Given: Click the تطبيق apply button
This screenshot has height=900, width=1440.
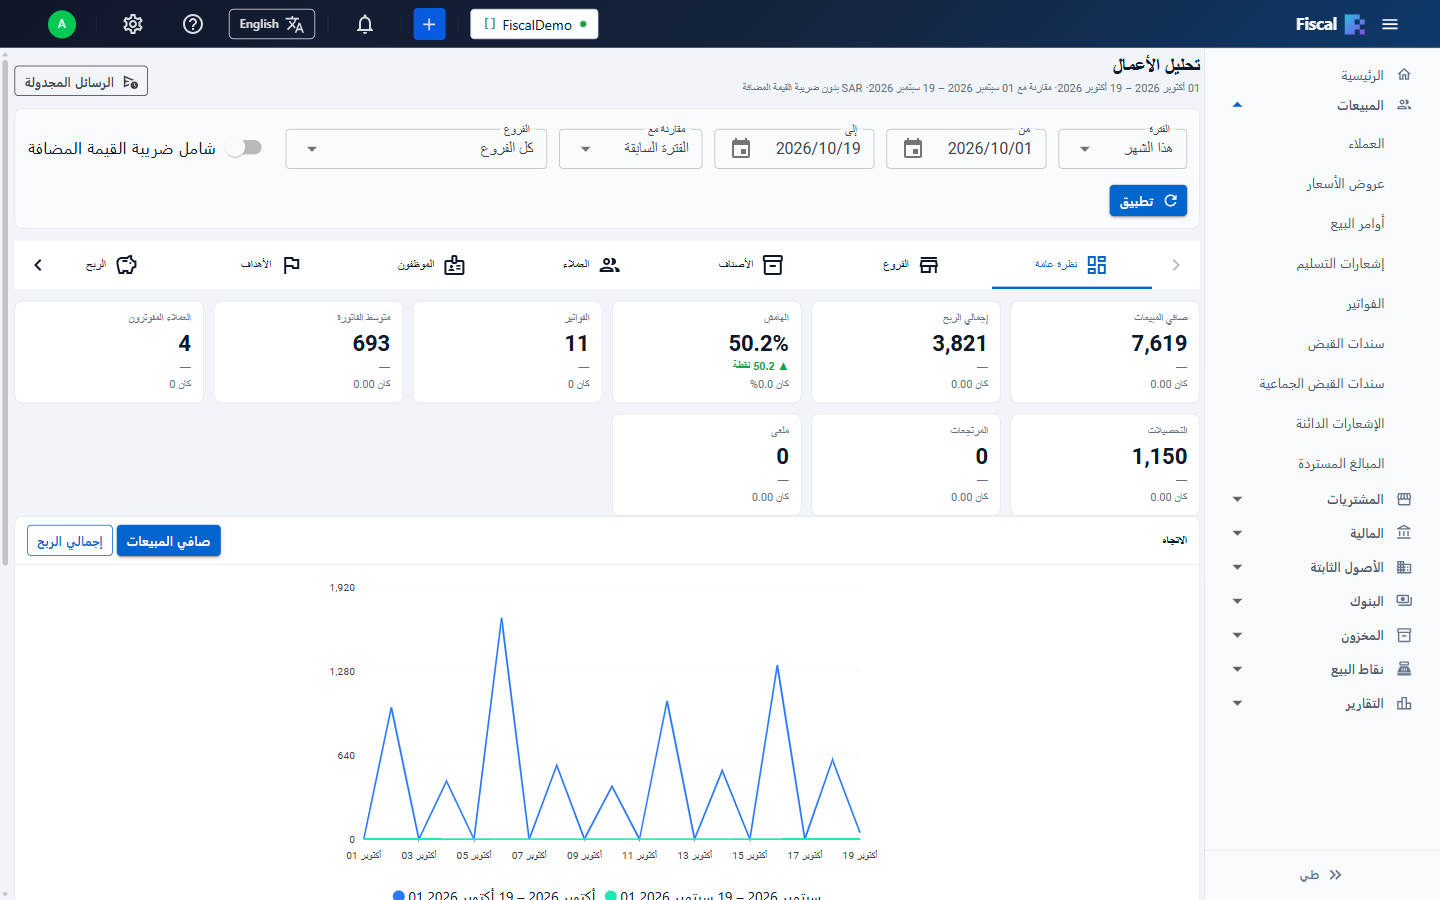Looking at the screenshot, I should pos(1148,201).
